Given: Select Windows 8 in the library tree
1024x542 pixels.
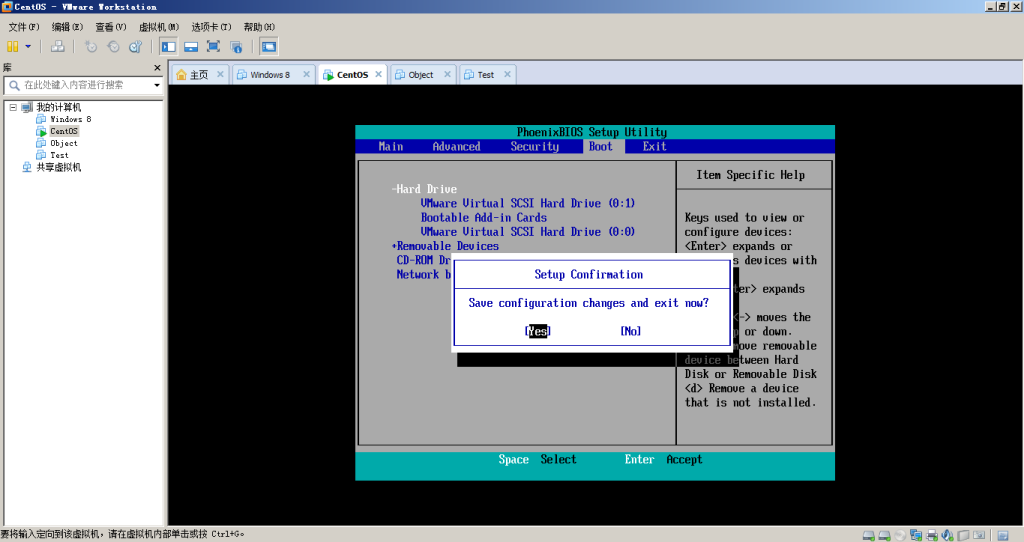Looking at the screenshot, I should pos(71,119).
